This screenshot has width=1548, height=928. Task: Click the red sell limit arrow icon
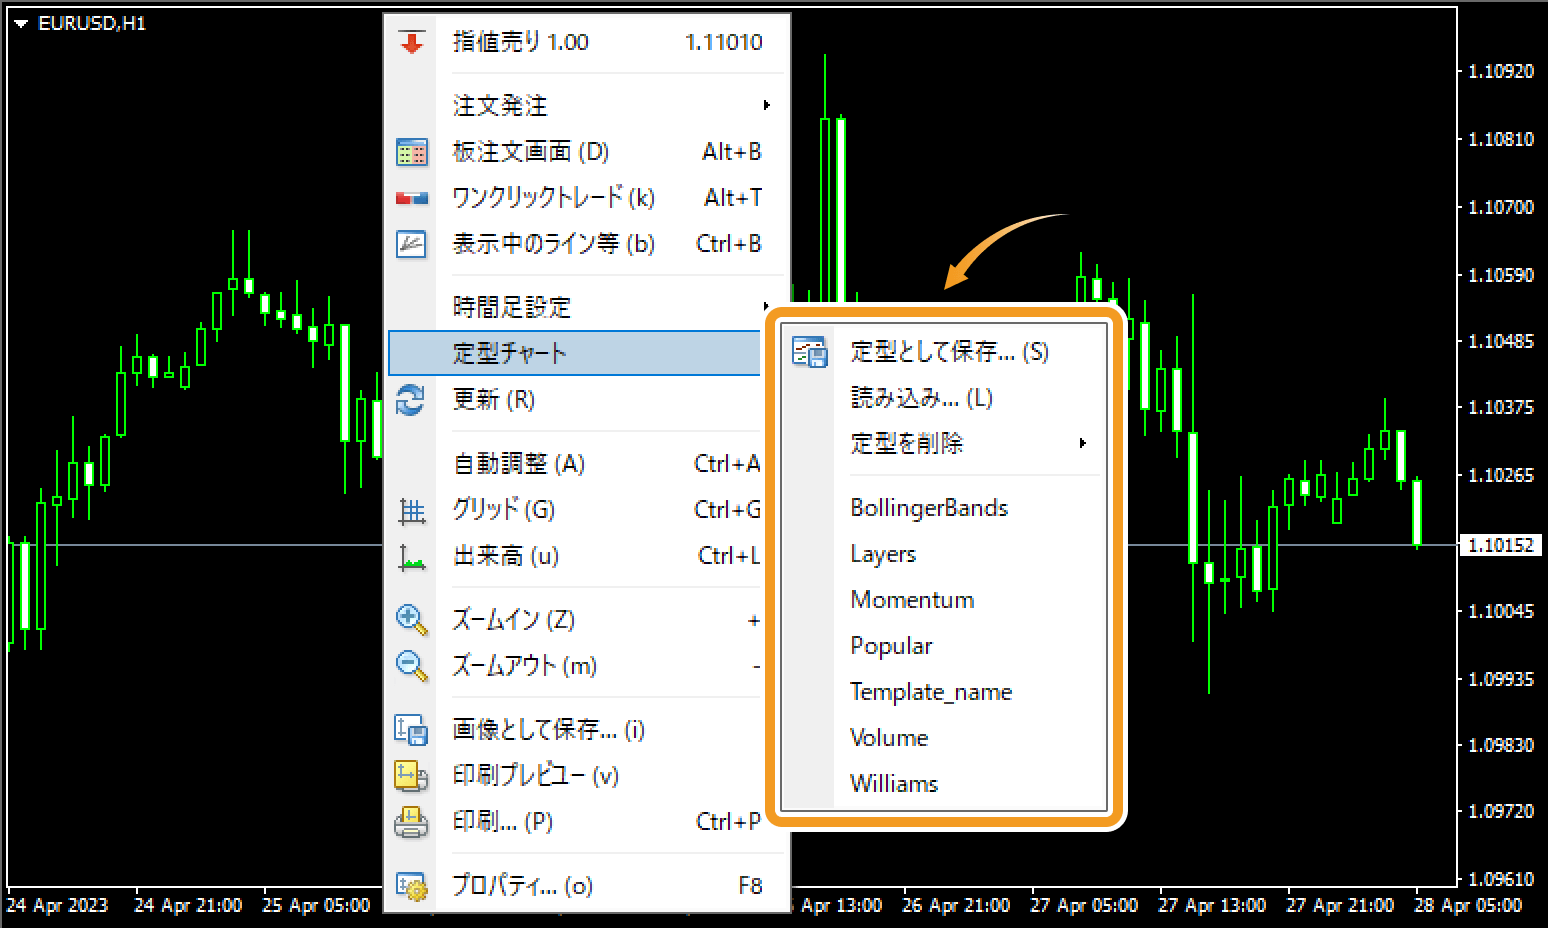coord(411,42)
